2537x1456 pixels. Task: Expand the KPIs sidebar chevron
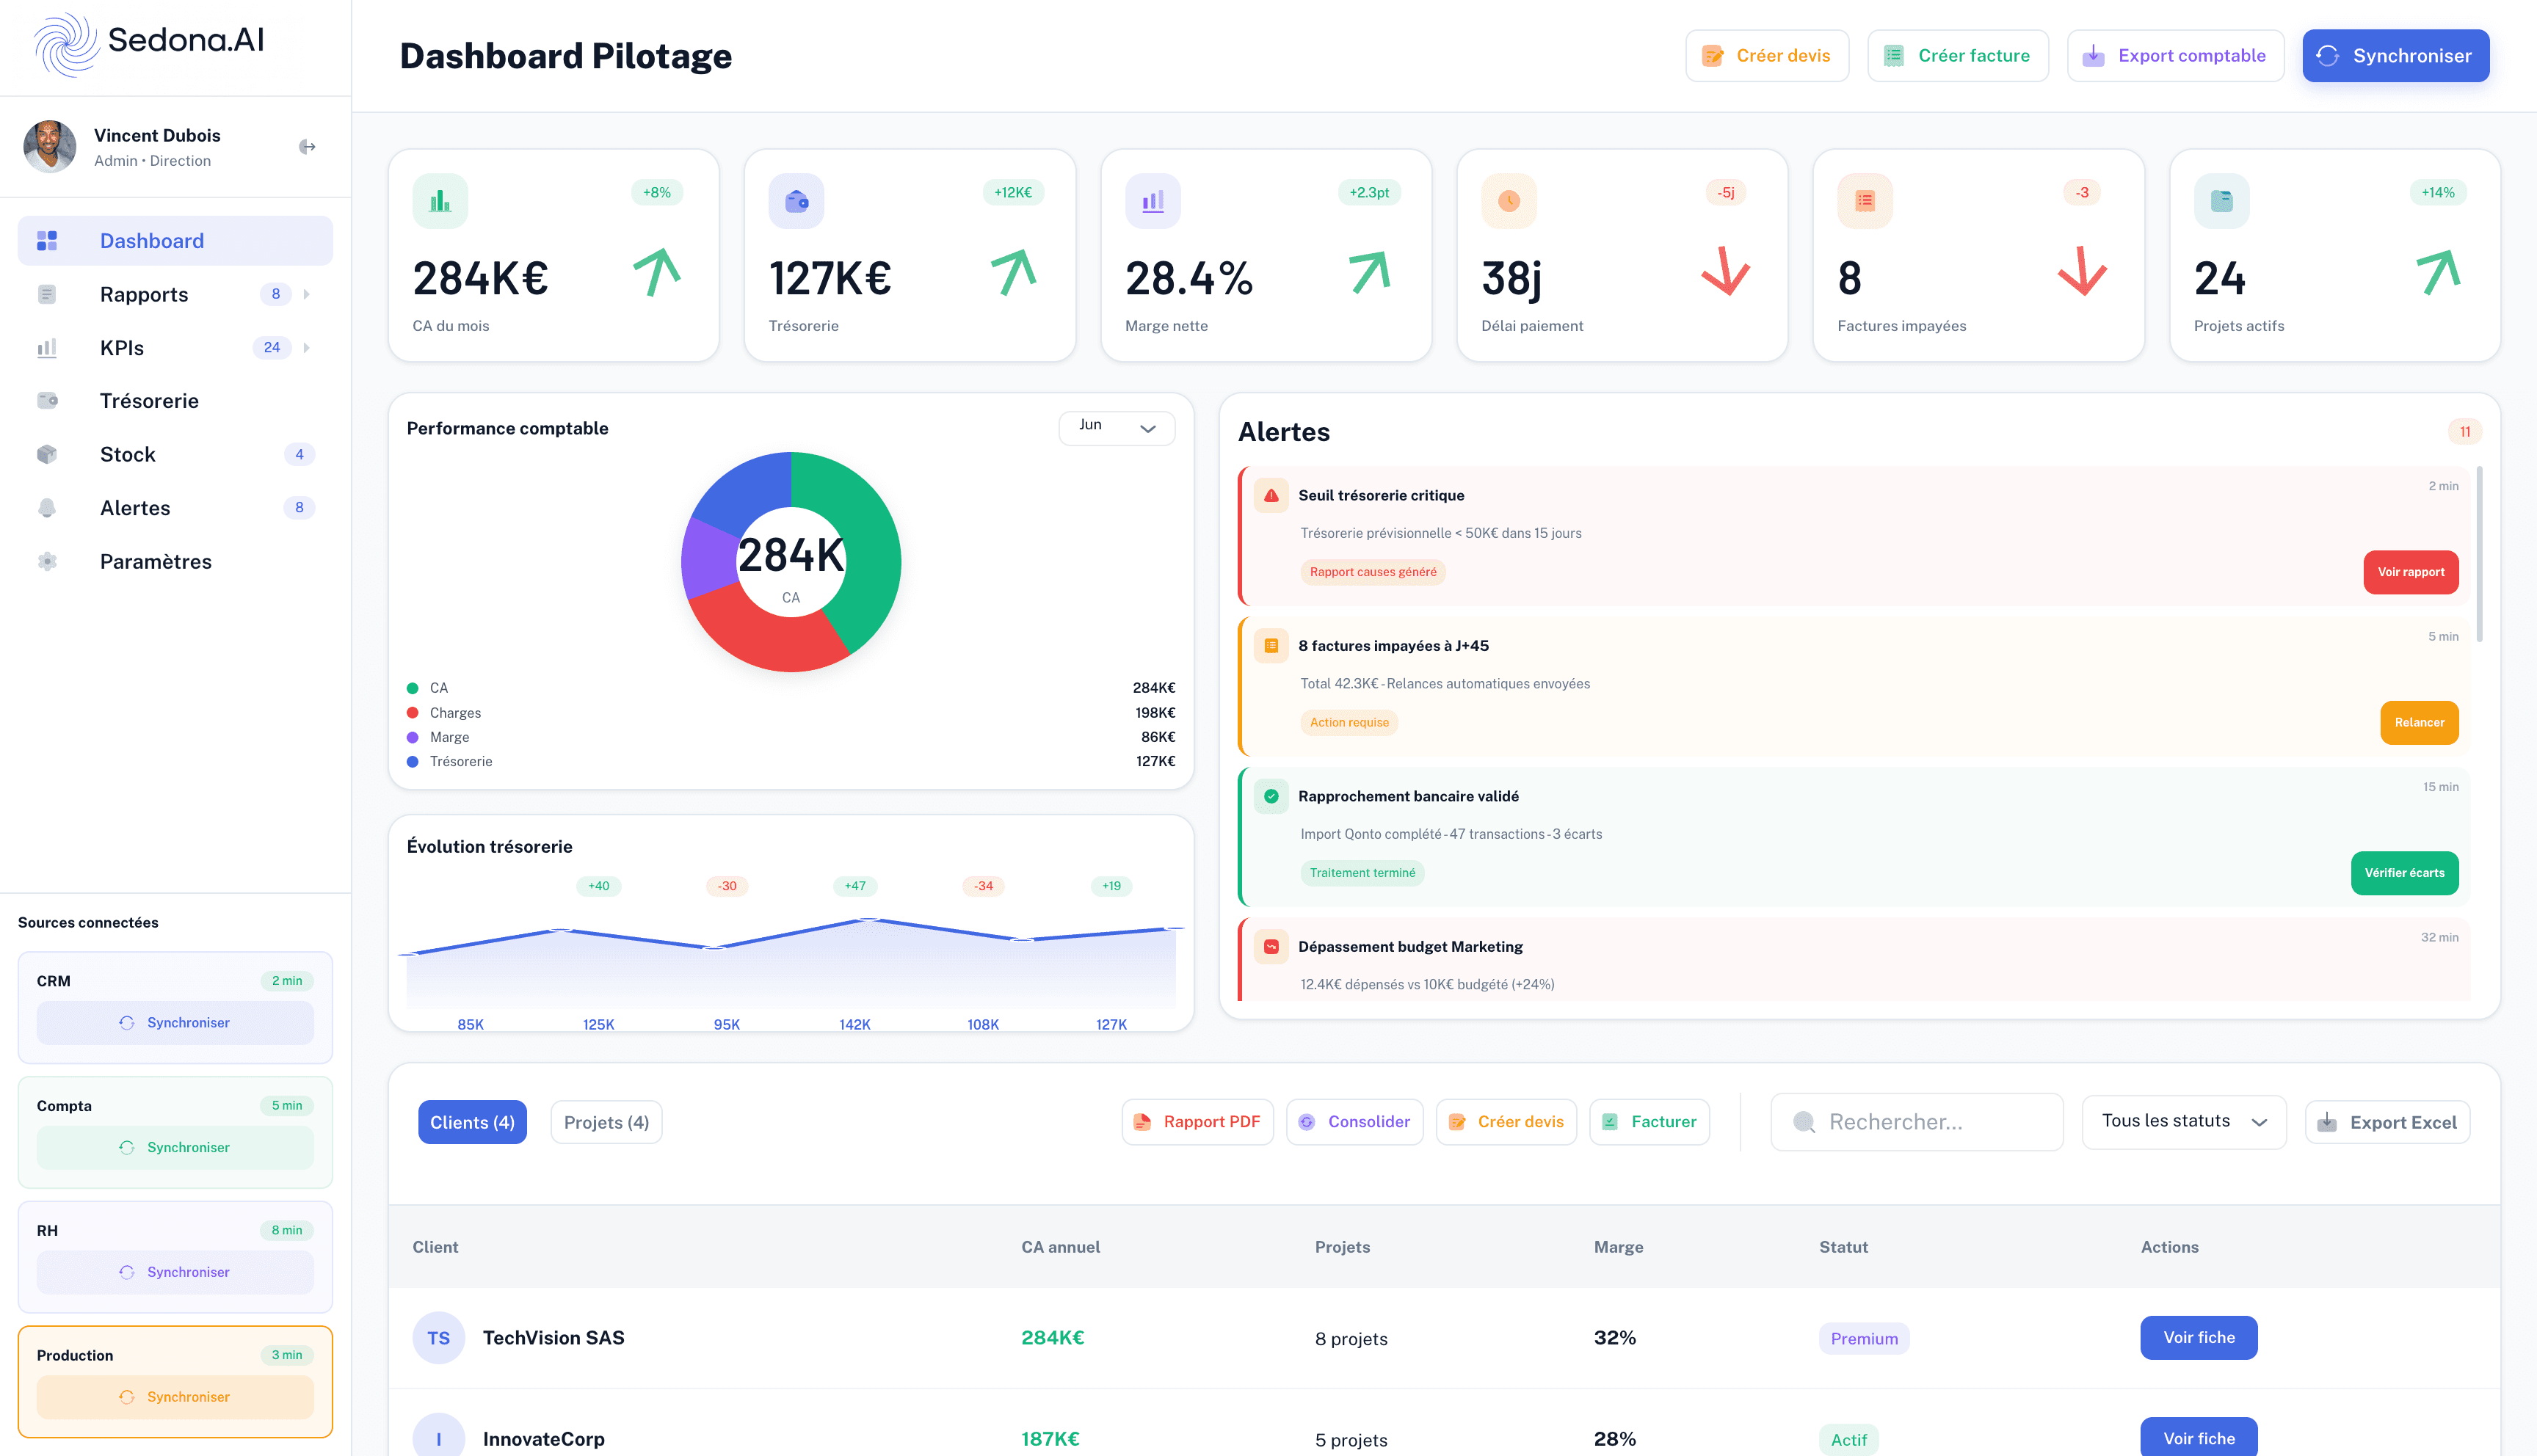tap(307, 347)
